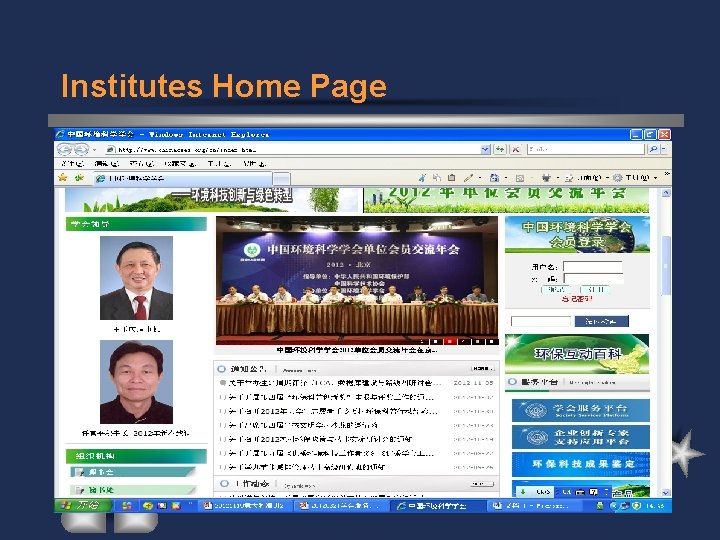Open the Print icon dropdown arrow
Viewport: 720px width, 540px height.
[558, 178]
